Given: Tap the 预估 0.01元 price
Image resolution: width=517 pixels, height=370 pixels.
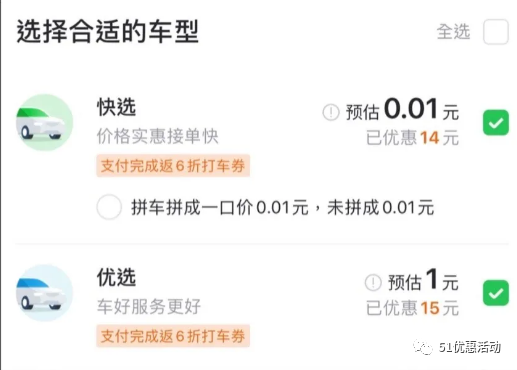Looking at the screenshot, I should [402, 109].
